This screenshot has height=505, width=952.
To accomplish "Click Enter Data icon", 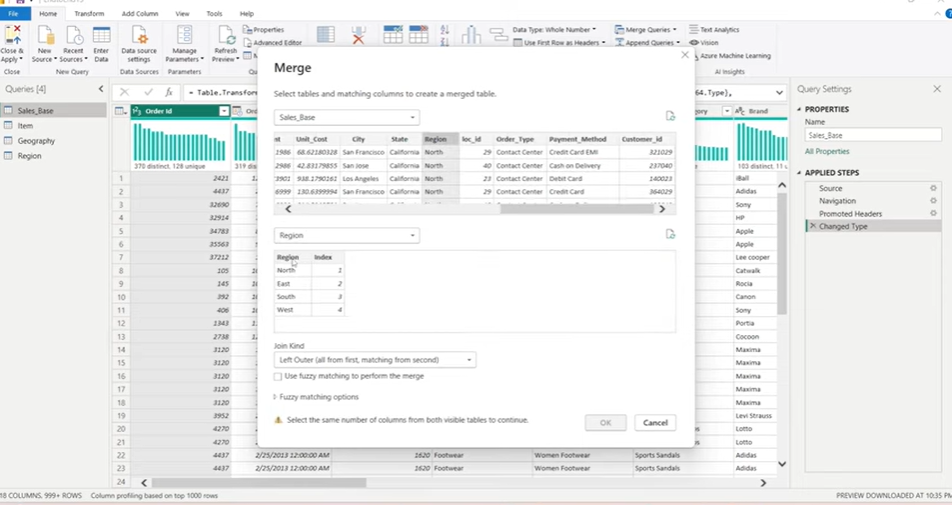I will point(101,35).
